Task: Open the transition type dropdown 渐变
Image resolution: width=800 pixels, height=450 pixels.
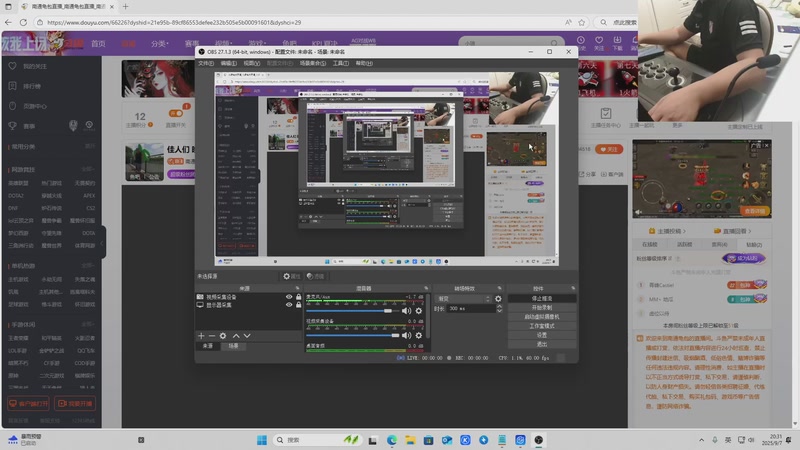Action: click(x=464, y=299)
